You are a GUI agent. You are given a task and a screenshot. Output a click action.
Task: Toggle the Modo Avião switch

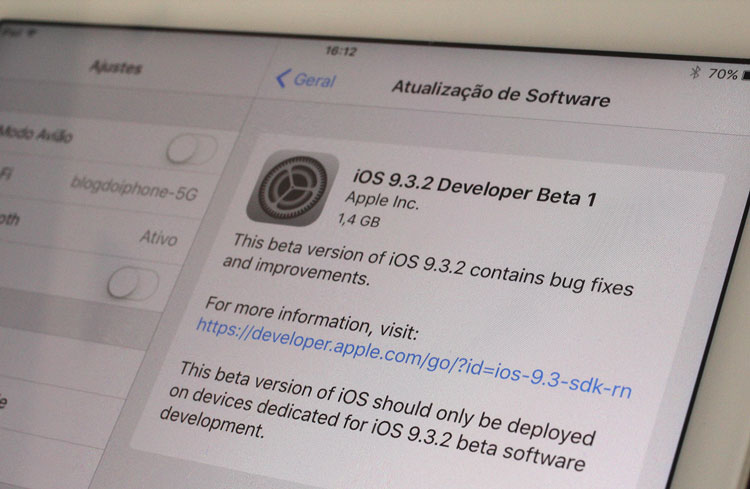point(192,149)
